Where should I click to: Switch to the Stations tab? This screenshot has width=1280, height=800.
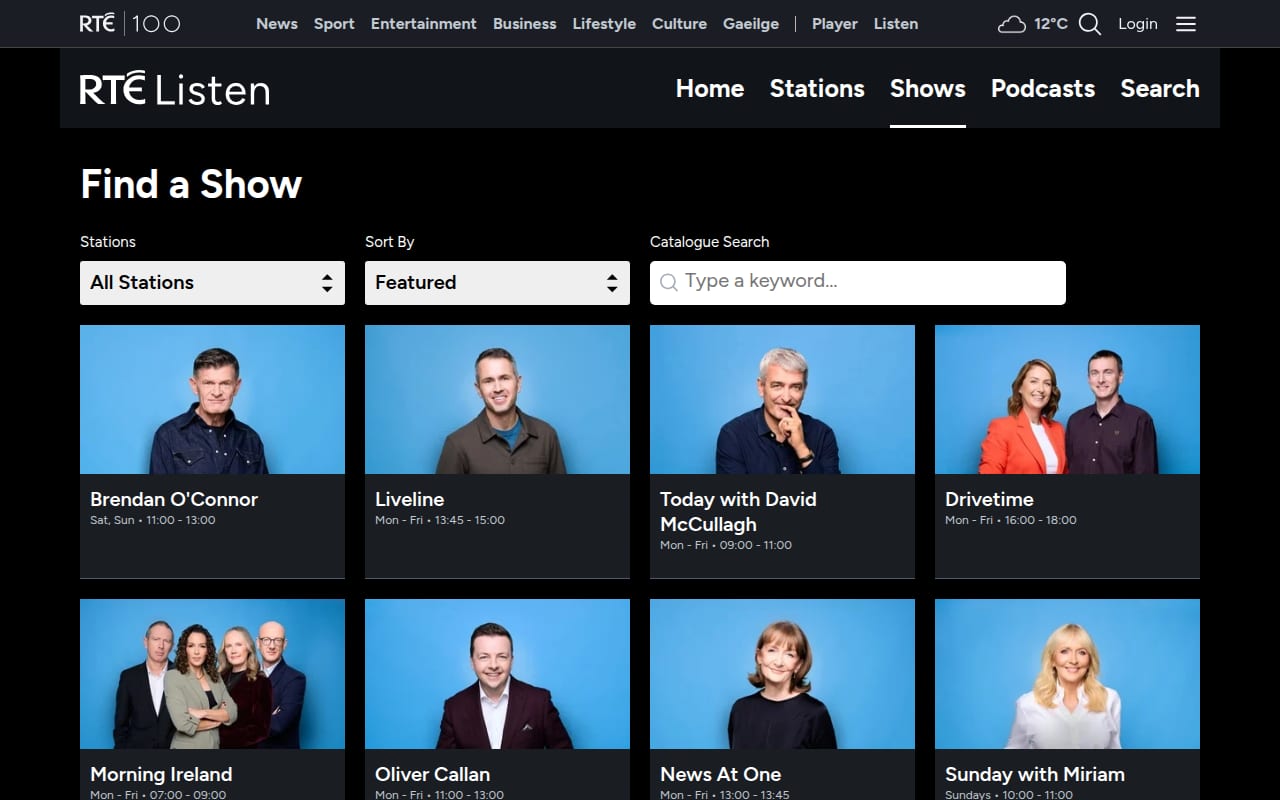(817, 88)
